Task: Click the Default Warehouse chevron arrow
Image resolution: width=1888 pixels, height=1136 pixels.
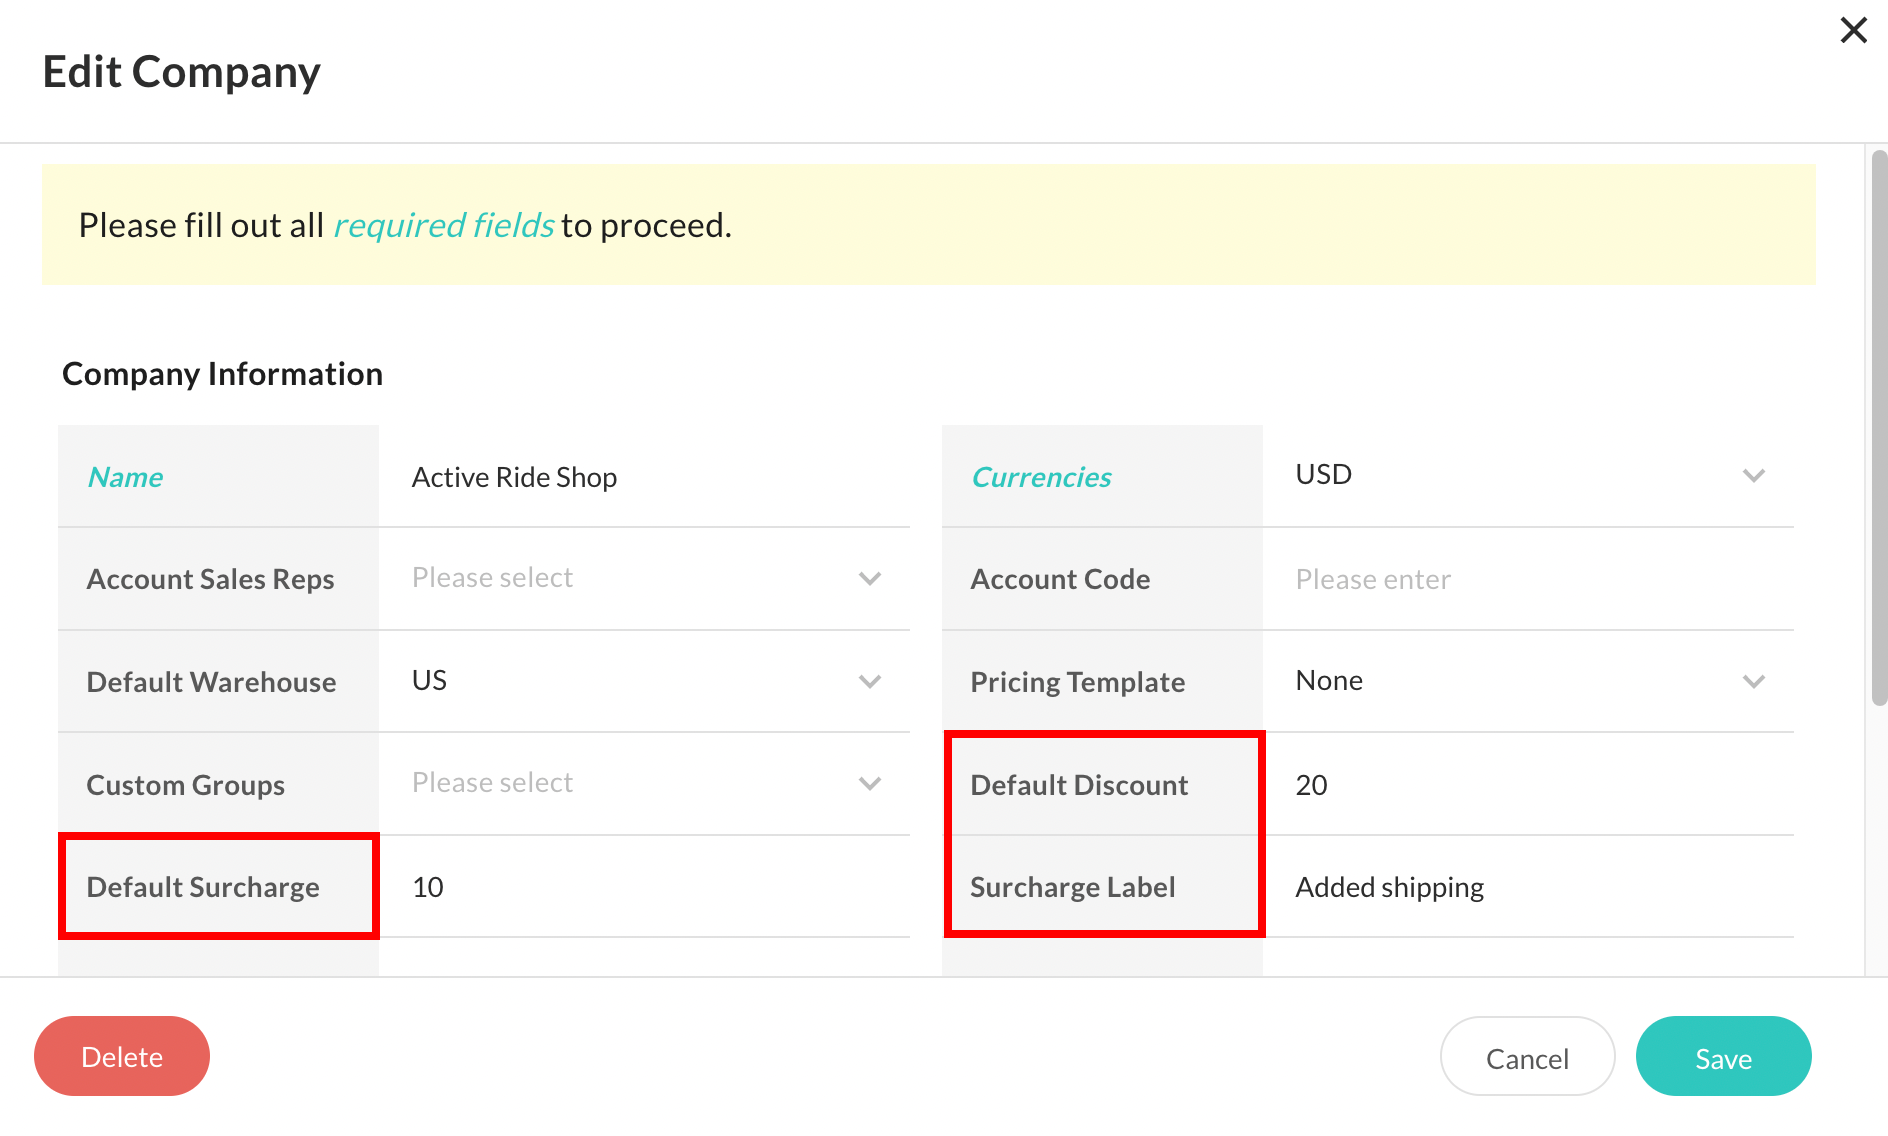Action: 869,681
